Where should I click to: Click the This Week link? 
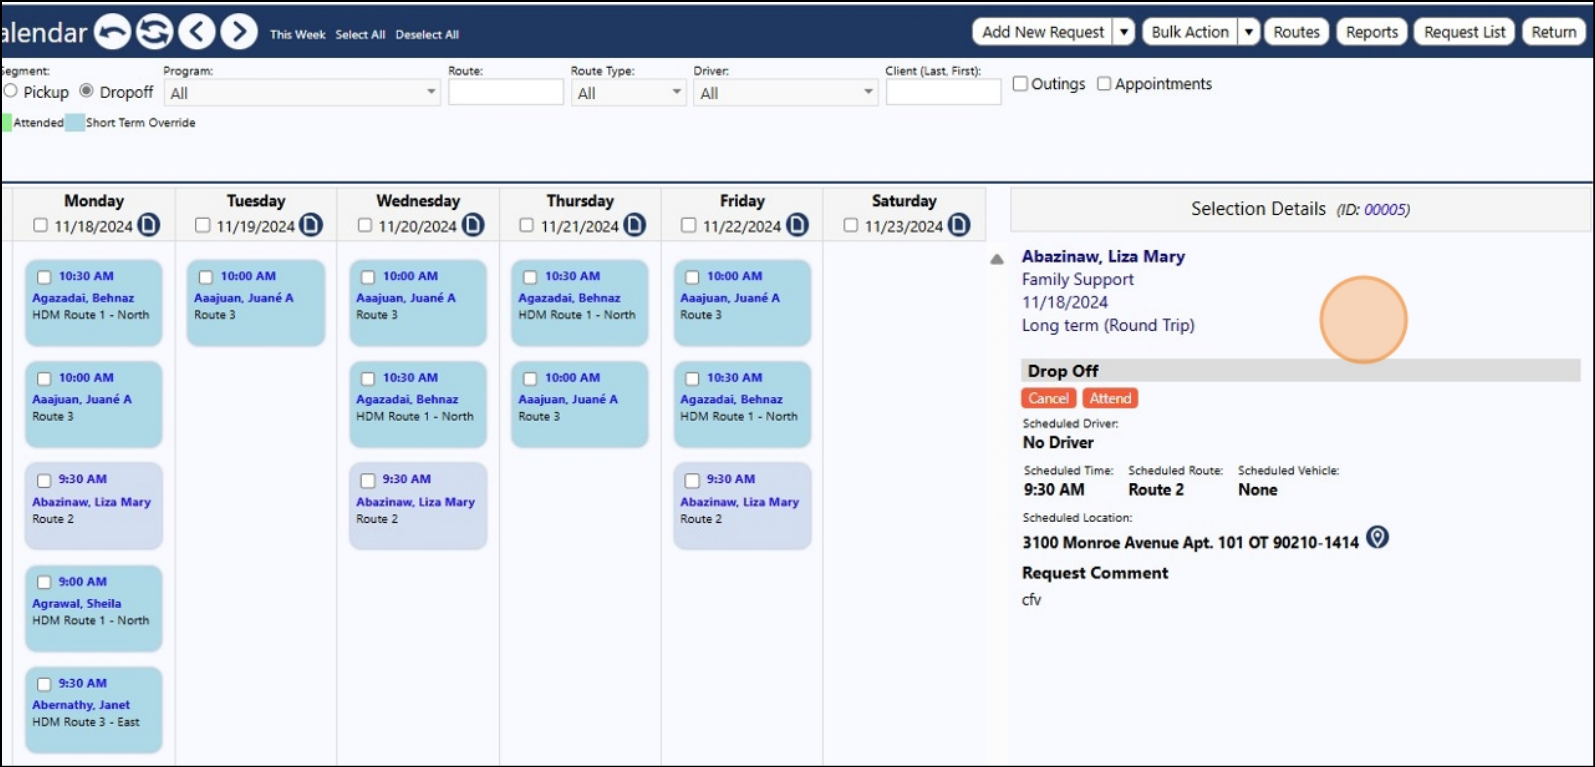tap(297, 34)
